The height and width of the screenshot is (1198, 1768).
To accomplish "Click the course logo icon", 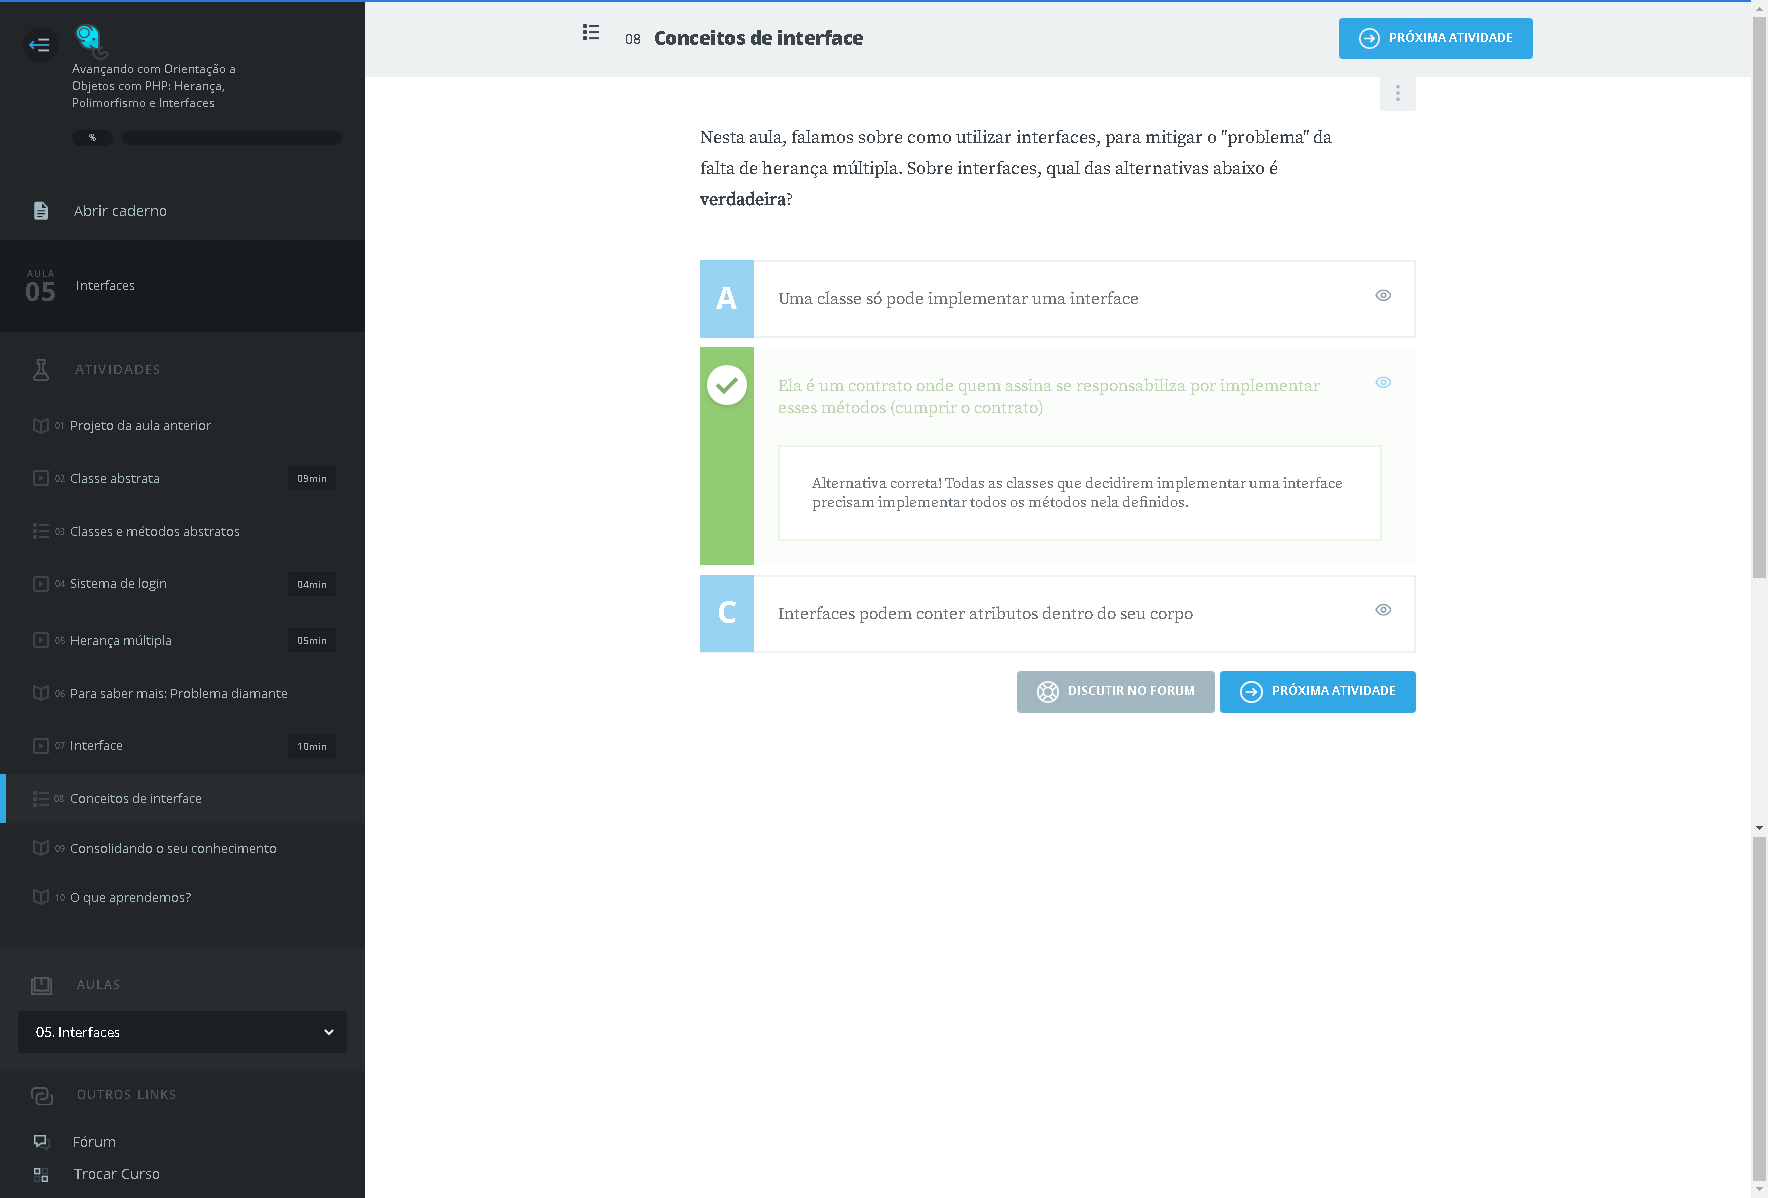I will click(90, 40).
